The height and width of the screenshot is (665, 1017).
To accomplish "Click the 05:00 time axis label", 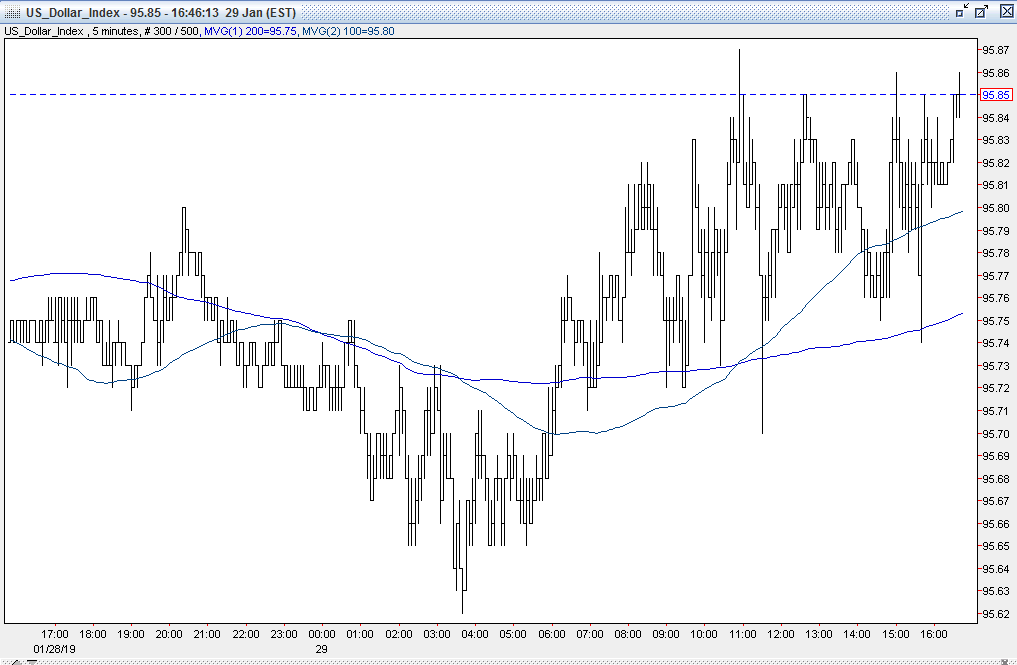I will coord(514,634).
